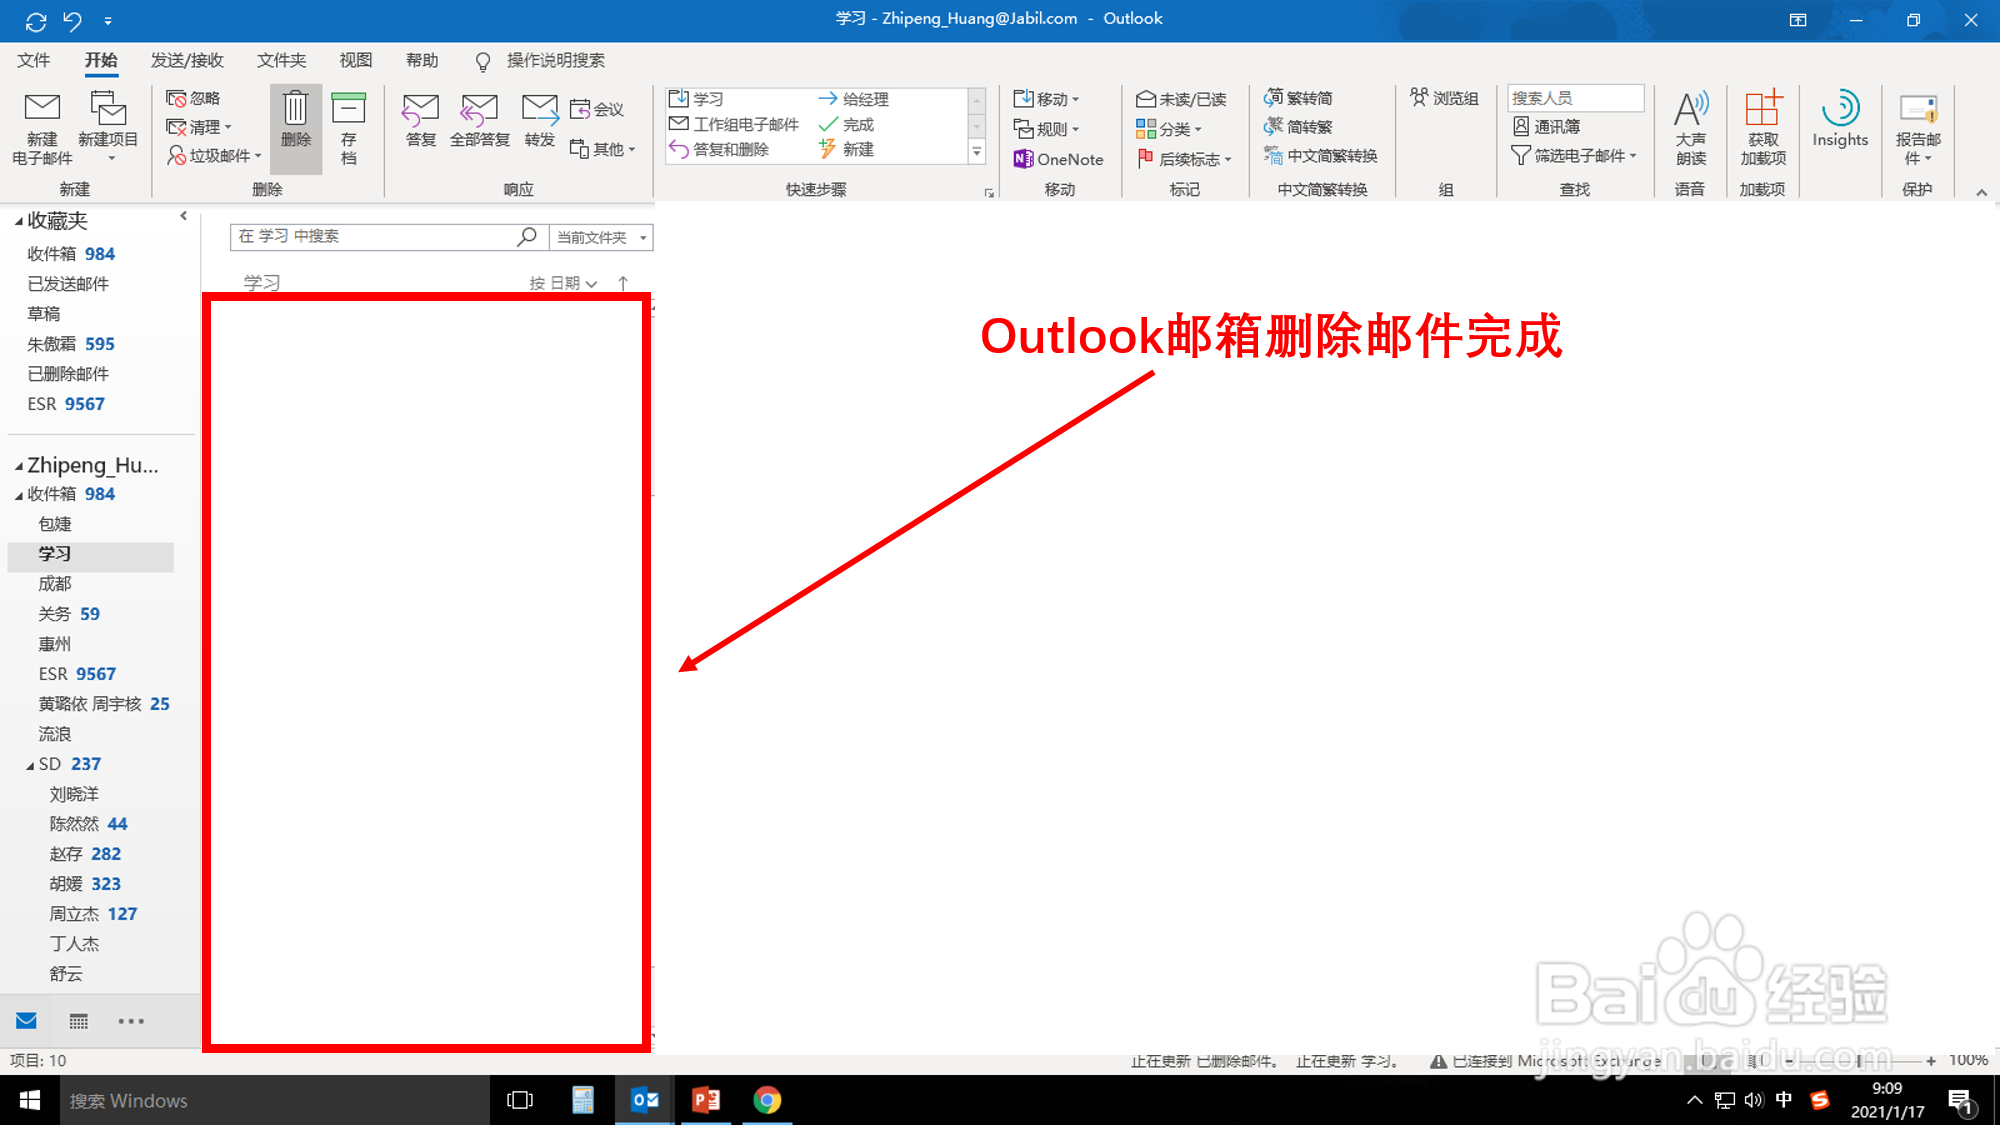Click 筛选电子邮件 to filter messages
2000x1125 pixels.
pyautogui.click(x=1575, y=156)
